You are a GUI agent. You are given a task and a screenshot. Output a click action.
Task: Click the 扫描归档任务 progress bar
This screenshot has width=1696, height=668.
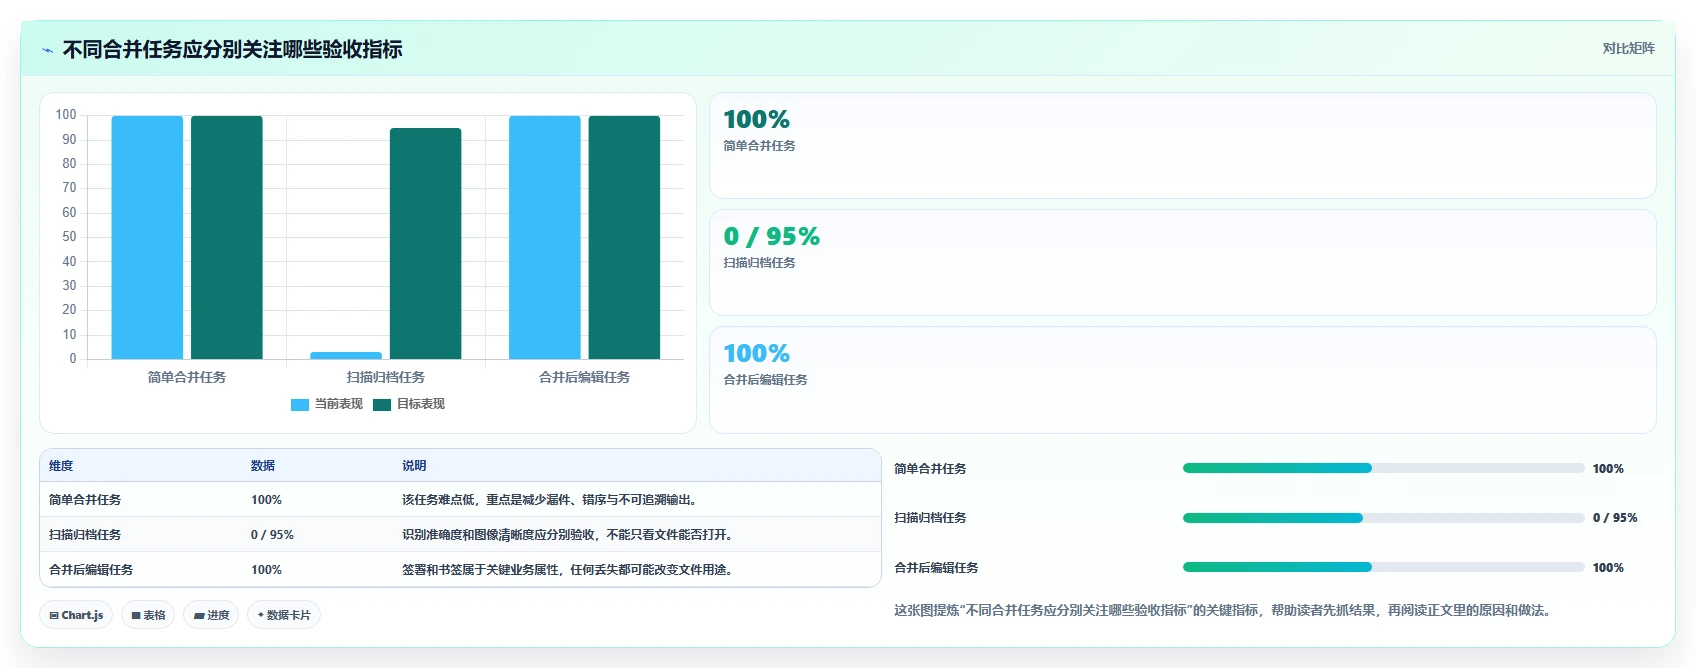(x=1383, y=518)
